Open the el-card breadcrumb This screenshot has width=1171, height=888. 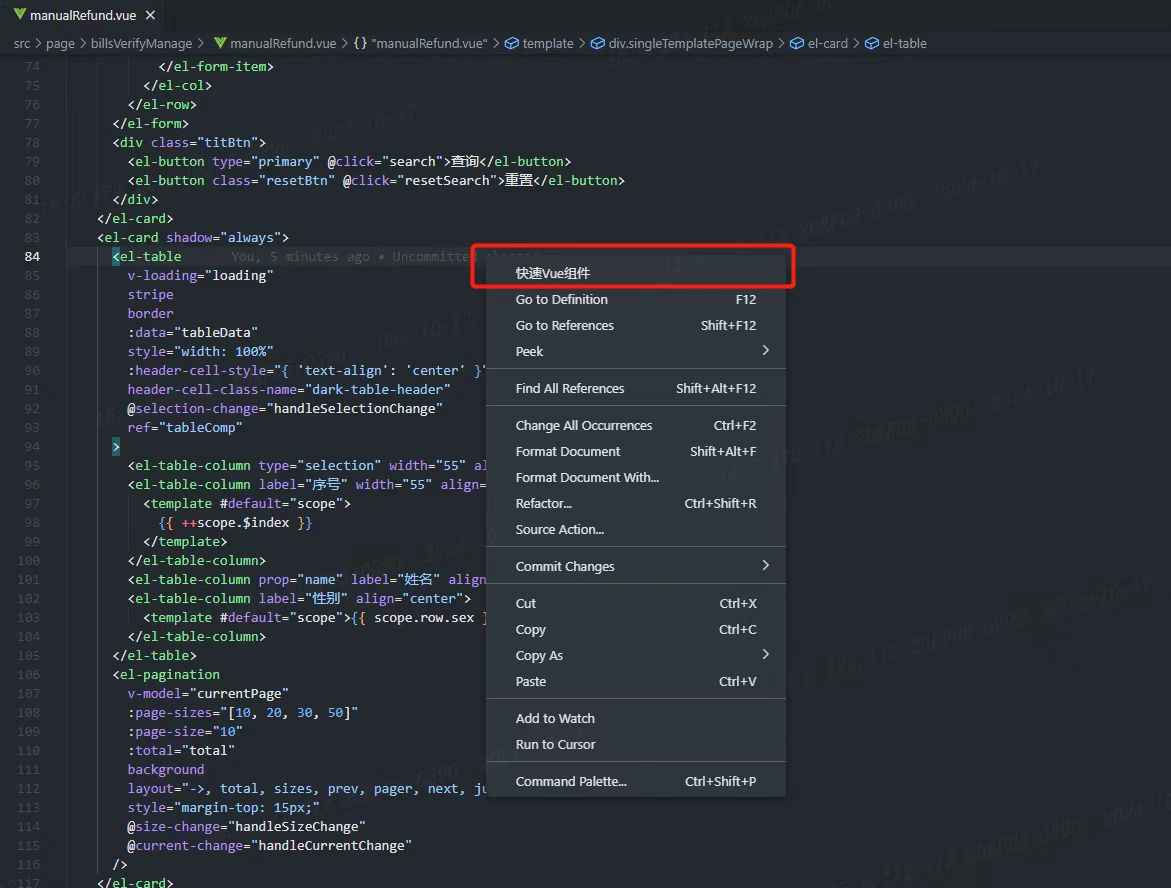(827, 43)
